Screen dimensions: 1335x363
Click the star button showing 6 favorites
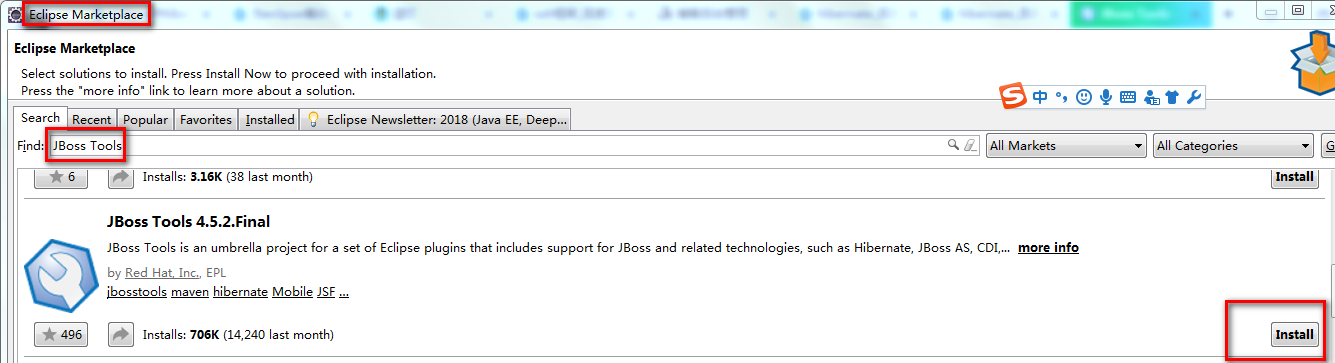[x=61, y=177]
